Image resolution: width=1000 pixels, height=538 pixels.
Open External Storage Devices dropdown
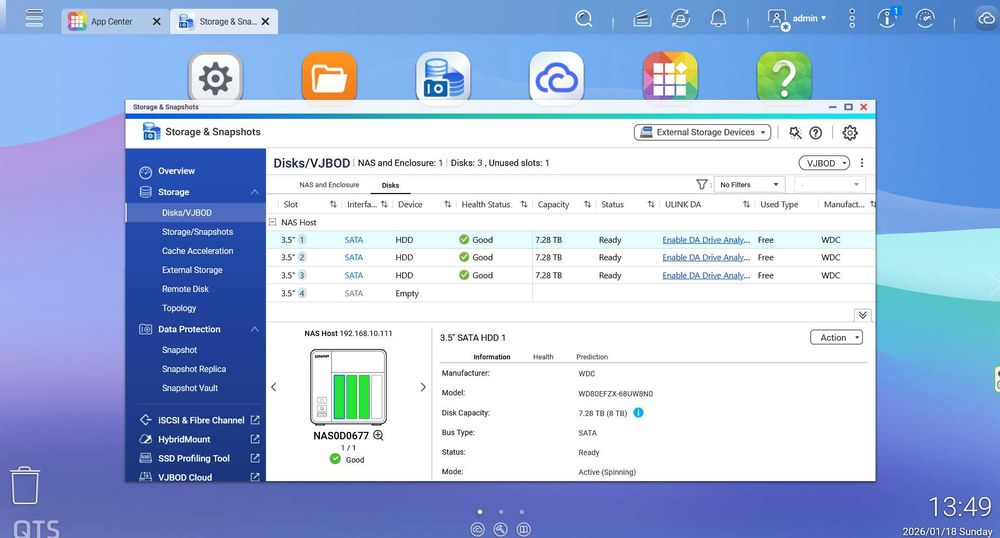(x=702, y=133)
